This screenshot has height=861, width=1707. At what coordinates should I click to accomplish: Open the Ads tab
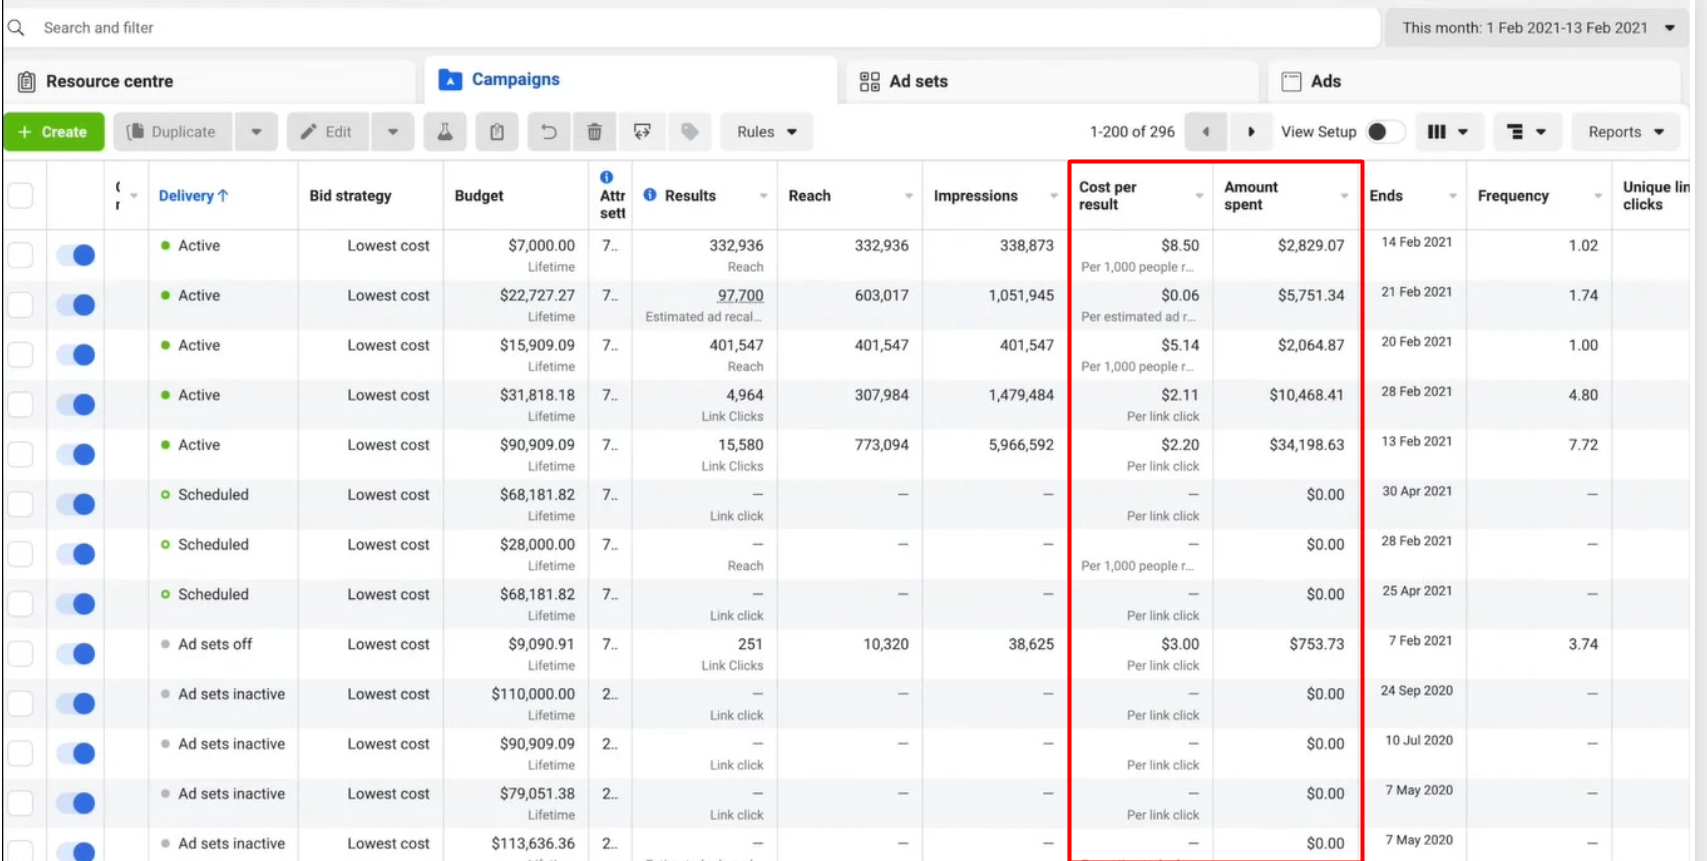click(x=1325, y=81)
